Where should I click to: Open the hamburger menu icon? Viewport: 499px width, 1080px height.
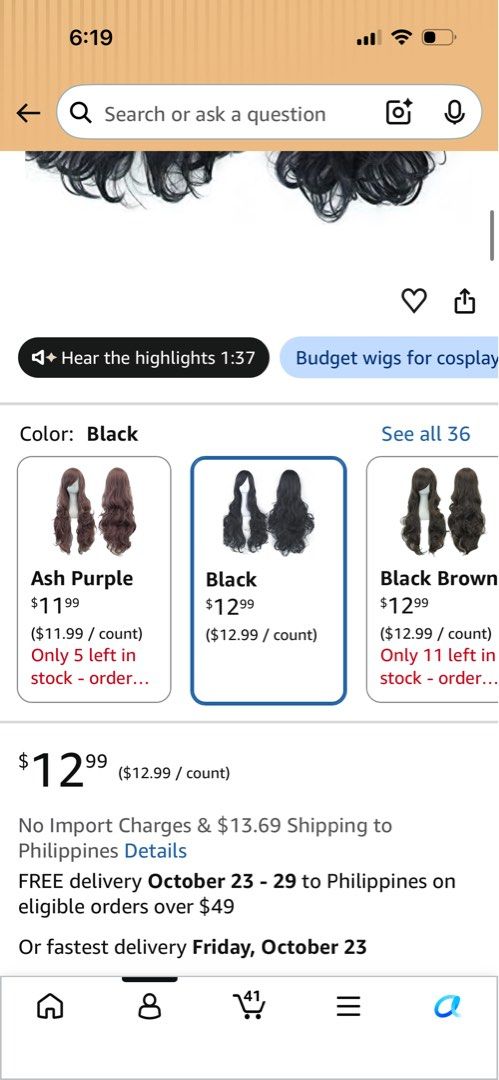click(349, 1008)
